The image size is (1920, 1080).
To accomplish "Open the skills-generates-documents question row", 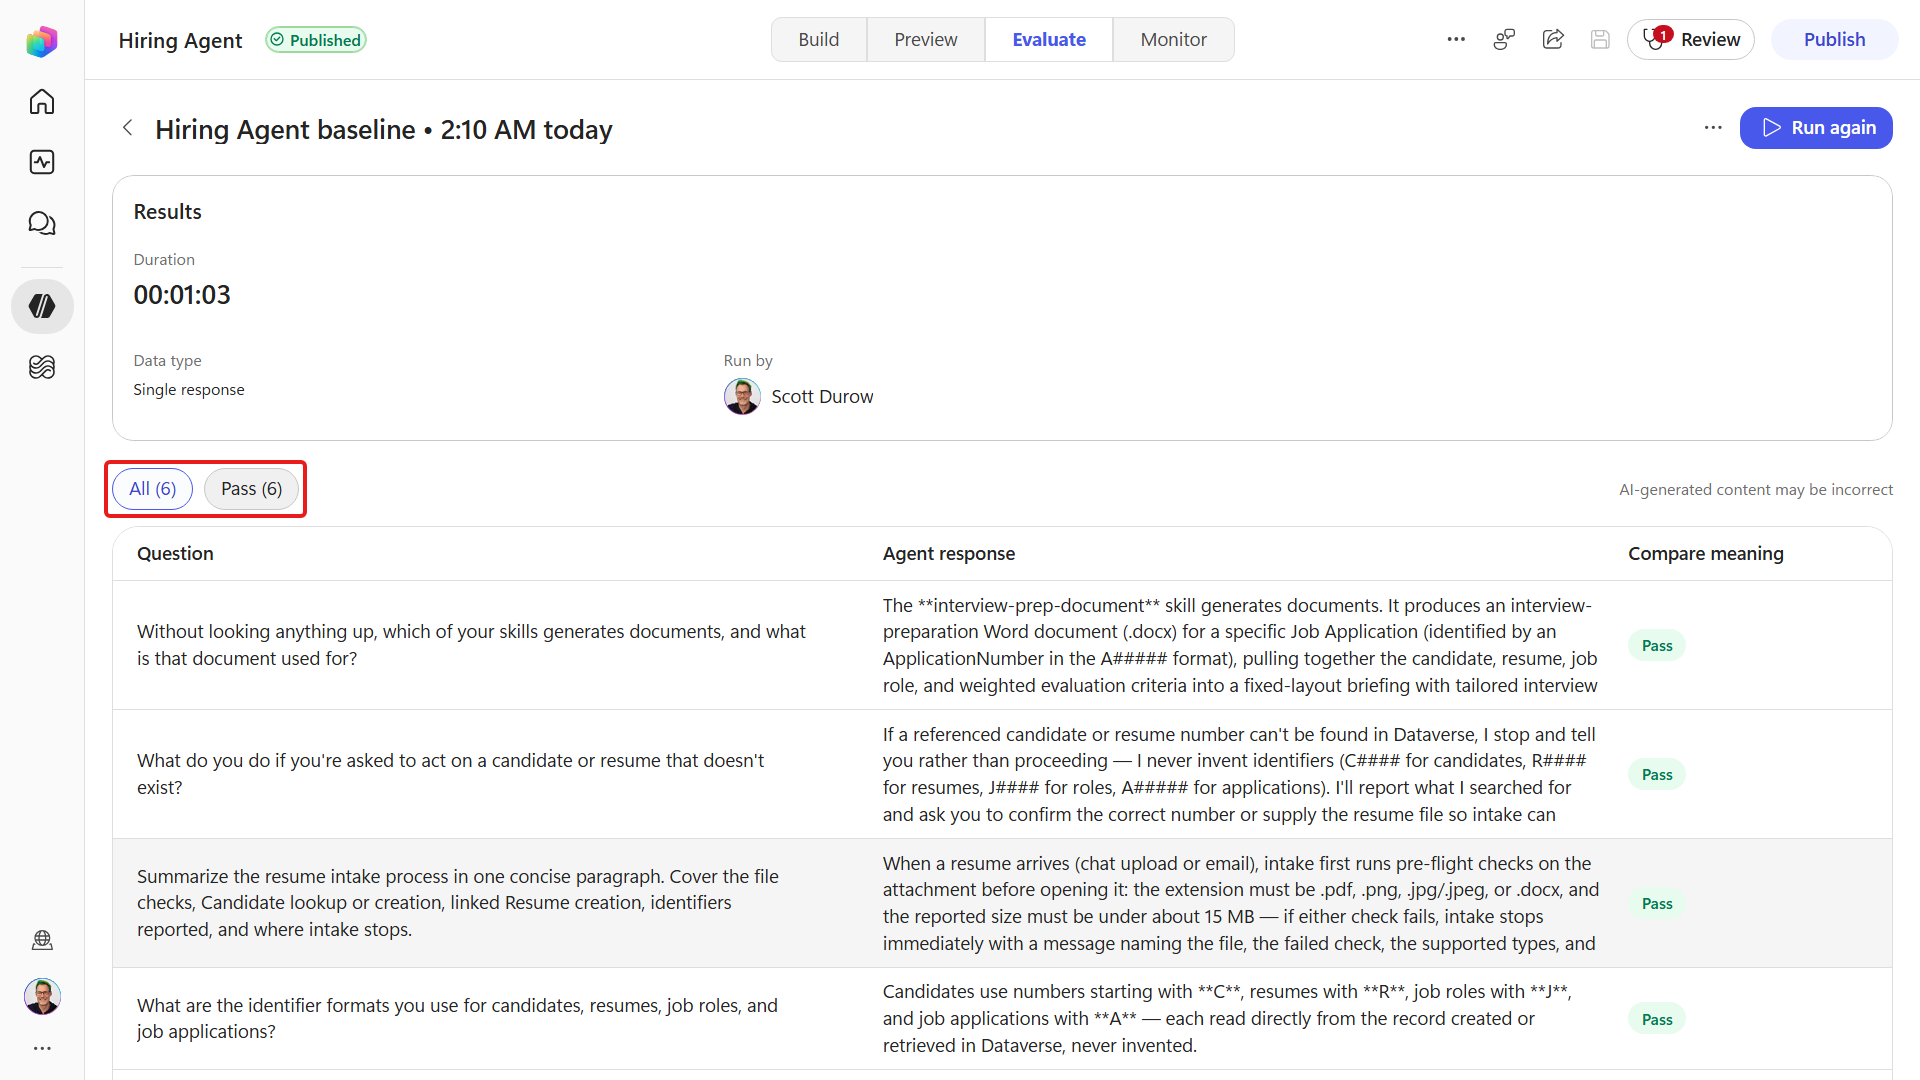I will [1002, 645].
